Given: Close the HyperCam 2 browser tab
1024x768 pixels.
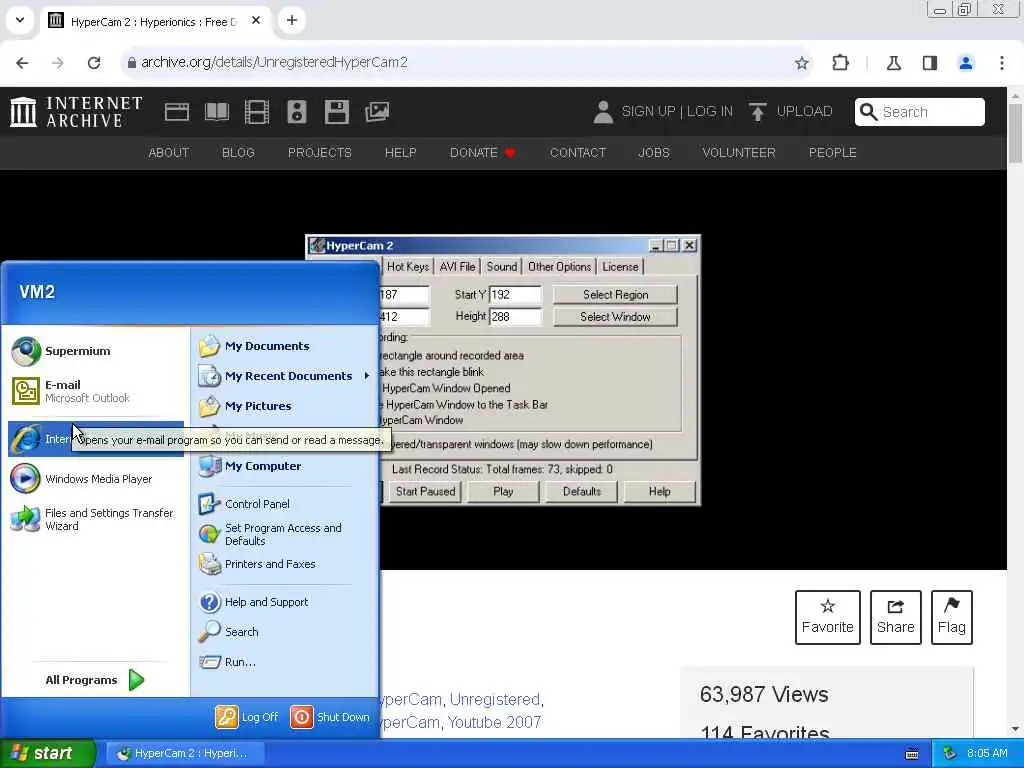Looking at the screenshot, I should pos(256,20).
